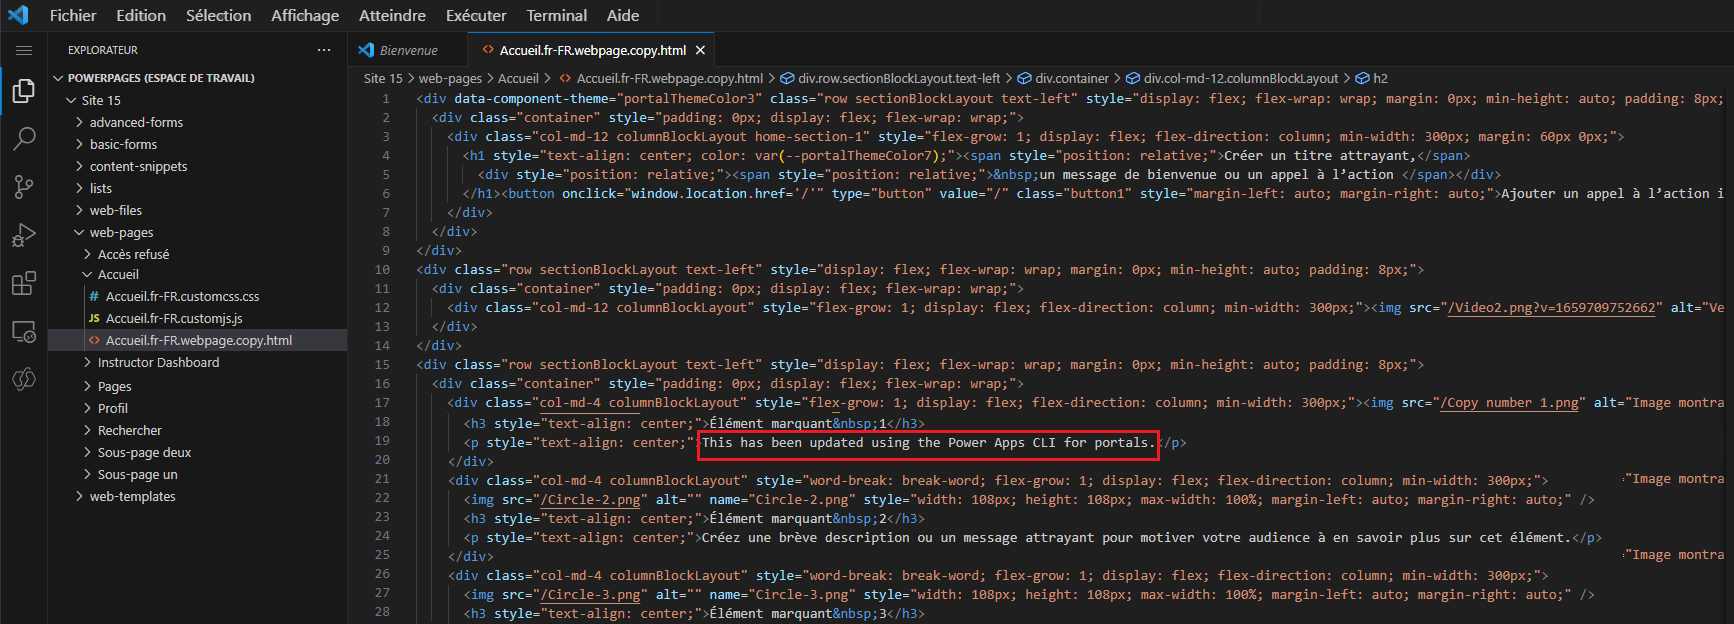The image size is (1734, 624).
Task: Click line number 19 in the gutter
Action: click(x=382, y=441)
